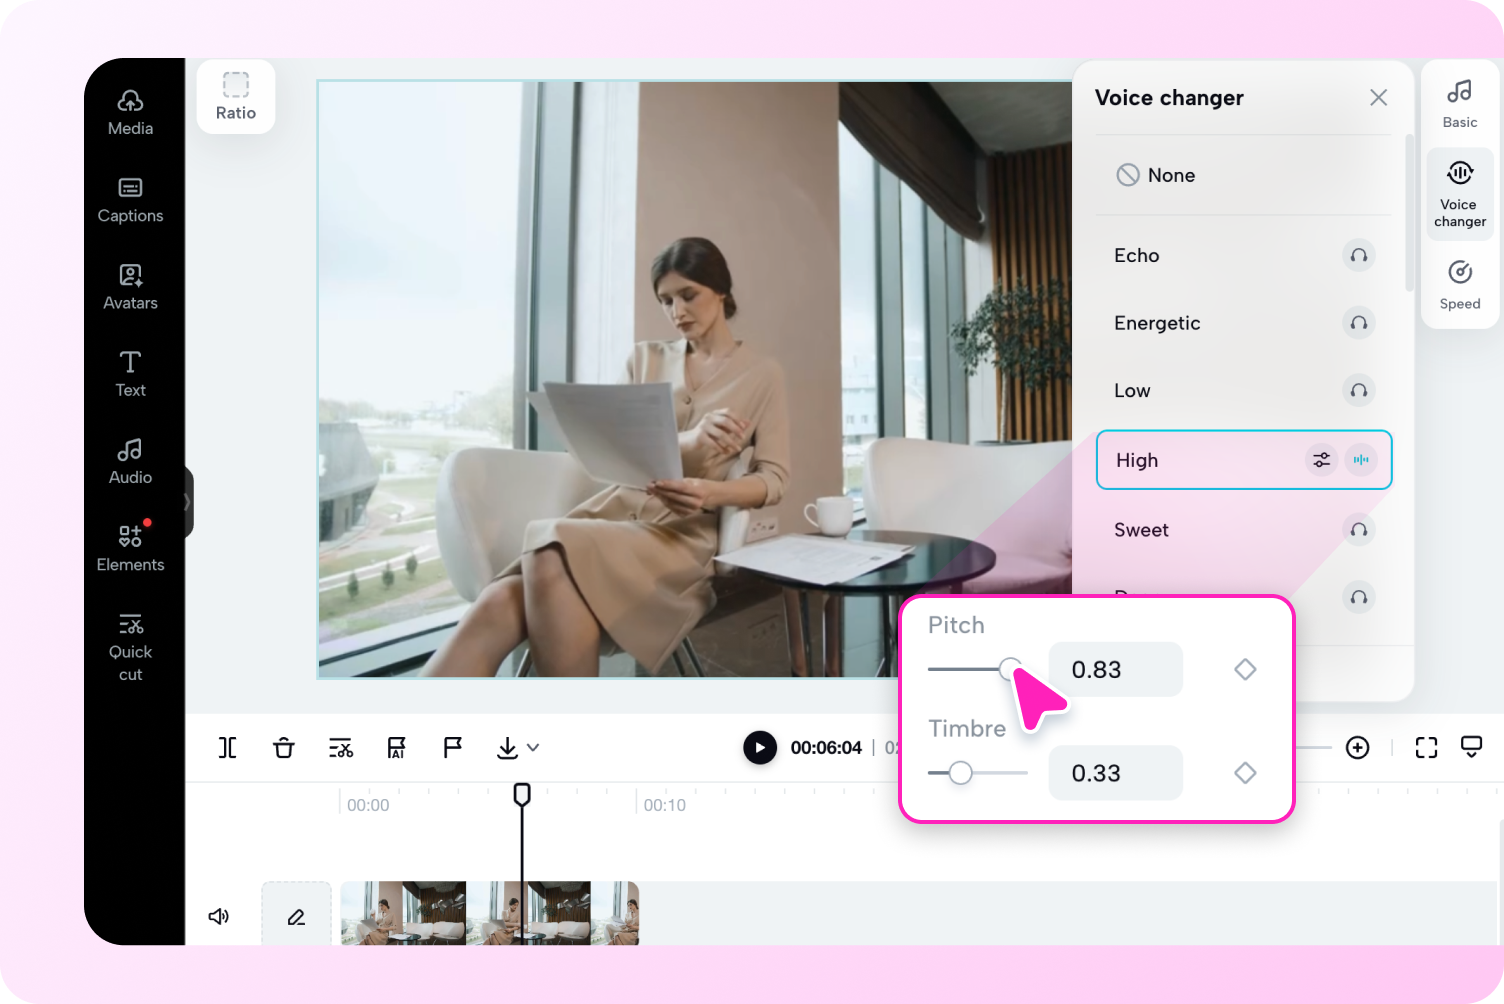Open the display preview dropdown
Viewport: 1504px width, 1004px height.
point(1470,747)
